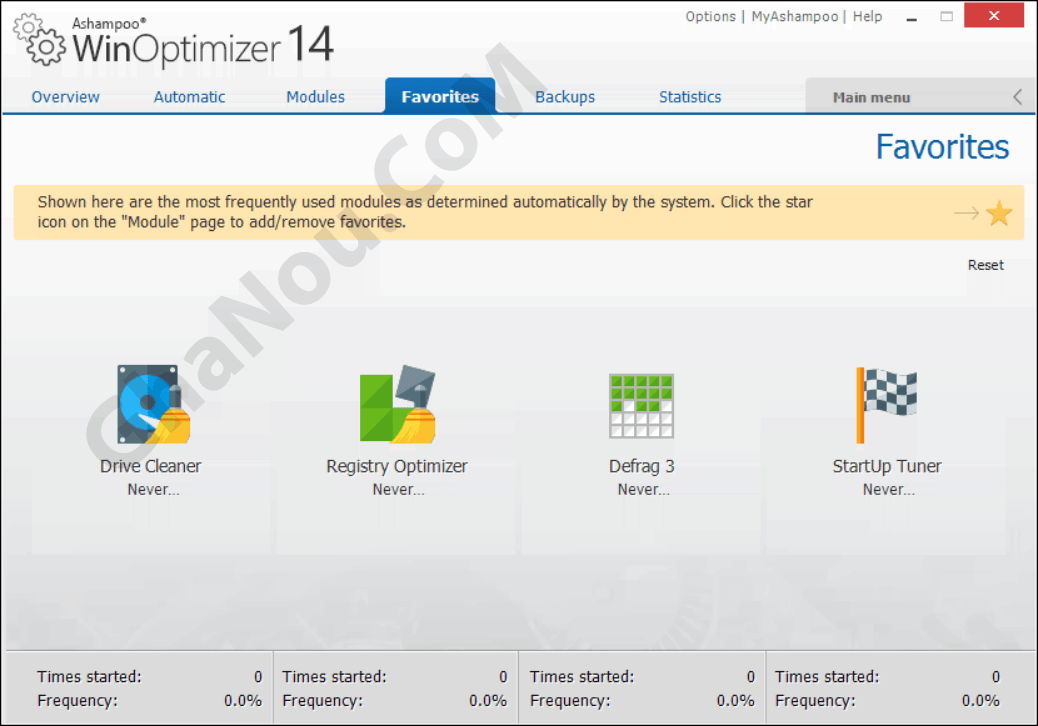Image resolution: width=1038 pixels, height=726 pixels.
Task: Select the active Favorites tab
Action: pos(440,97)
